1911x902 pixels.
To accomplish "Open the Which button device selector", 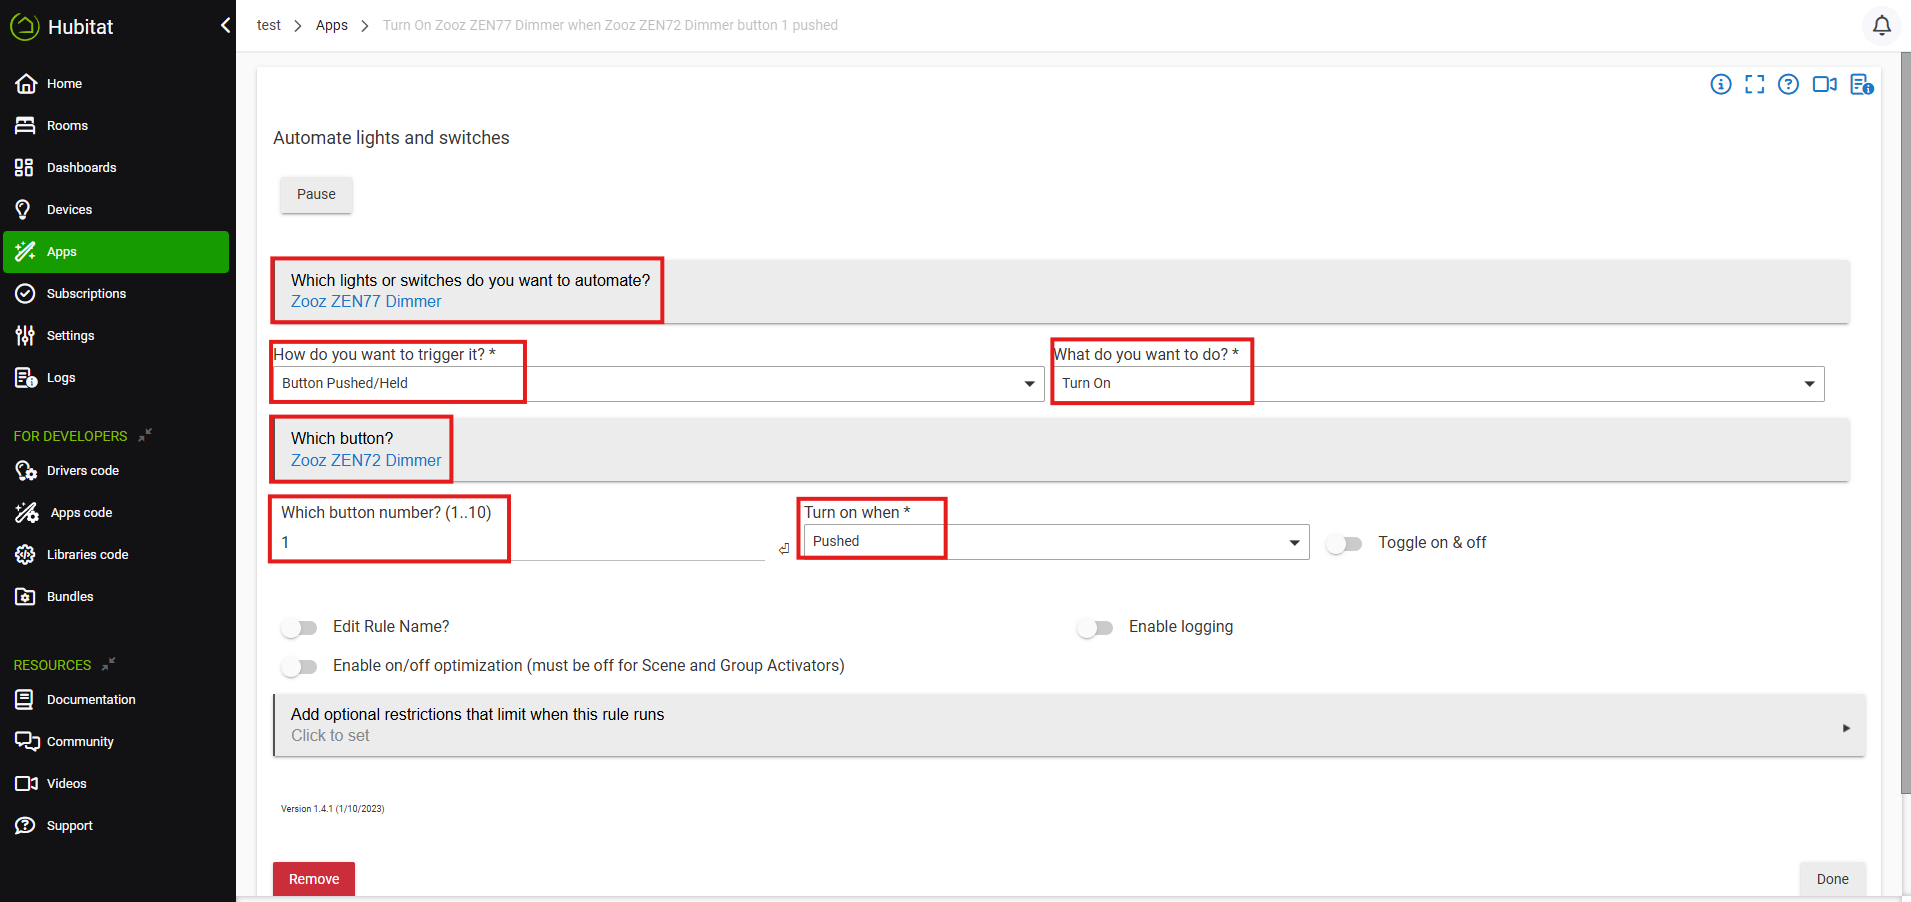I will coord(1061,450).
